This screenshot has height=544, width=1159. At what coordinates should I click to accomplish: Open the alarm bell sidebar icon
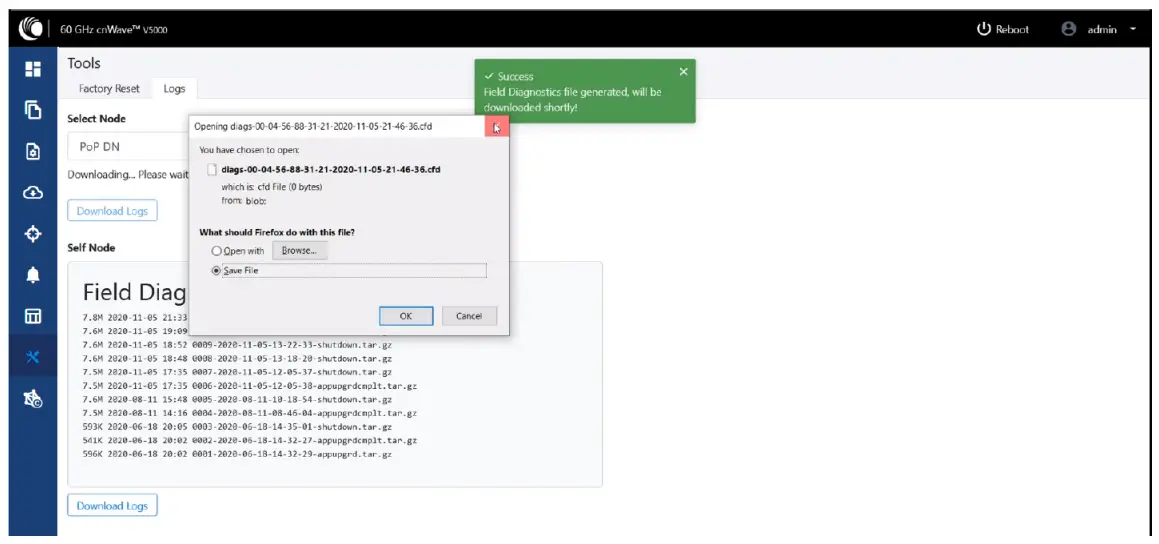coord(33,275)
